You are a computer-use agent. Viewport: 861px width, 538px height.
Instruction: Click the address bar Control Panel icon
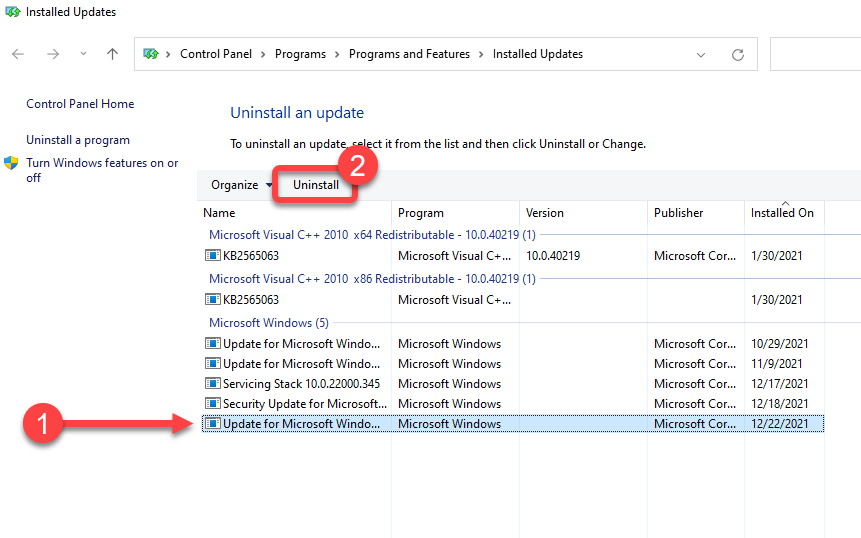click(x=151, y=54)
